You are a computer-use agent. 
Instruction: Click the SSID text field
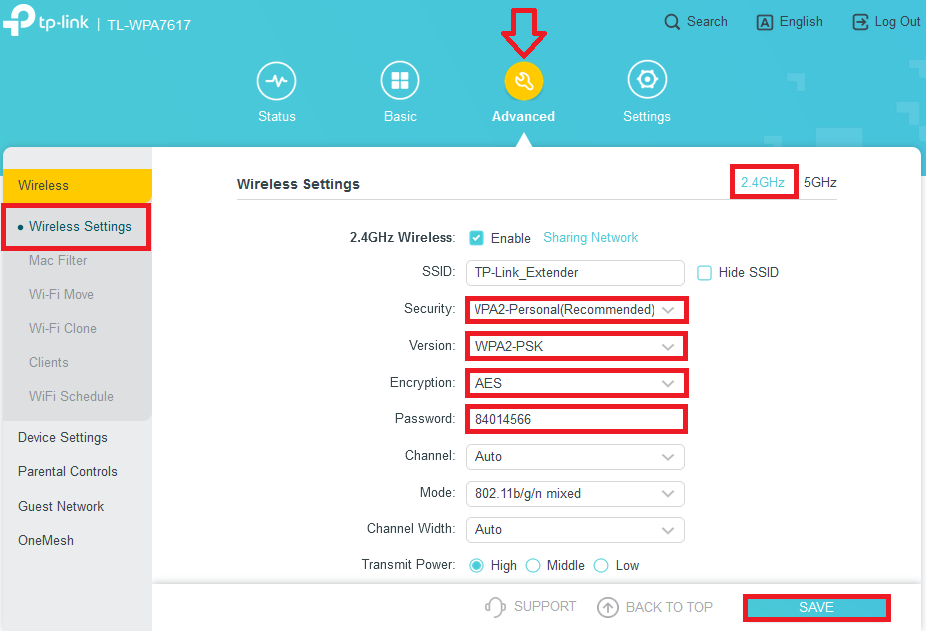pos(575,273)
